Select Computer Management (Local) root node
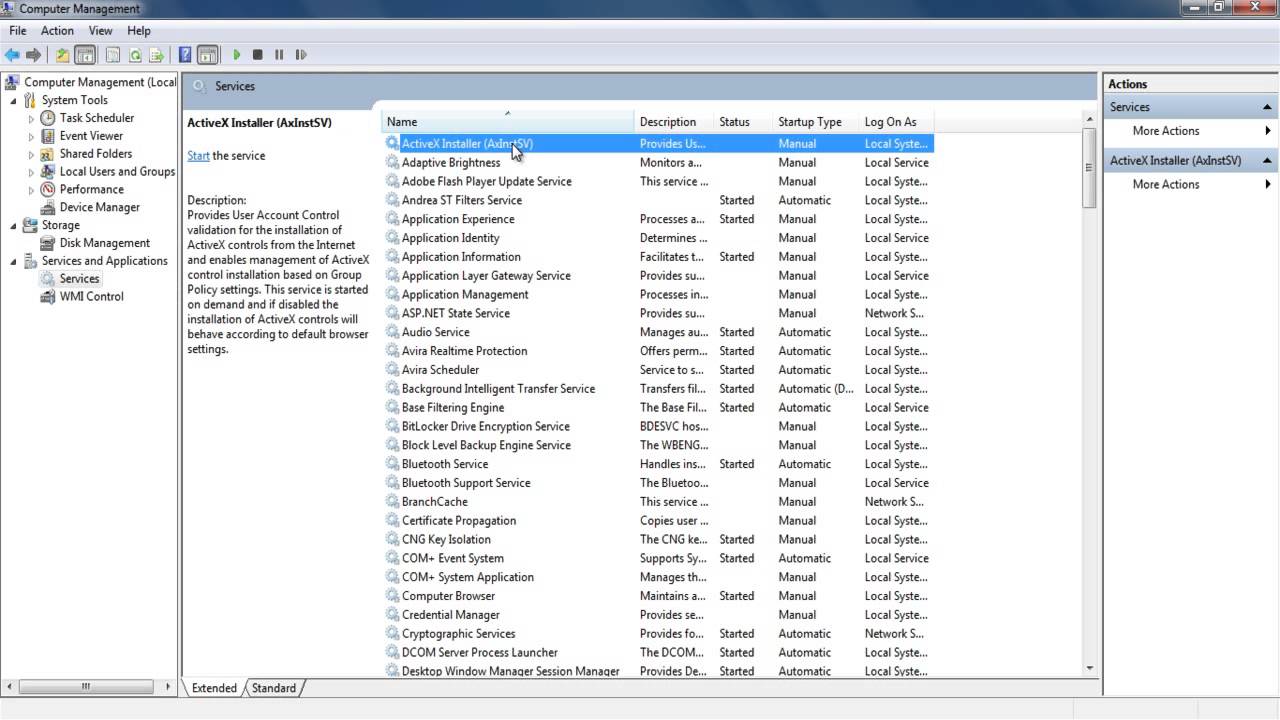The image size is (1280, 720). [99, 82]
